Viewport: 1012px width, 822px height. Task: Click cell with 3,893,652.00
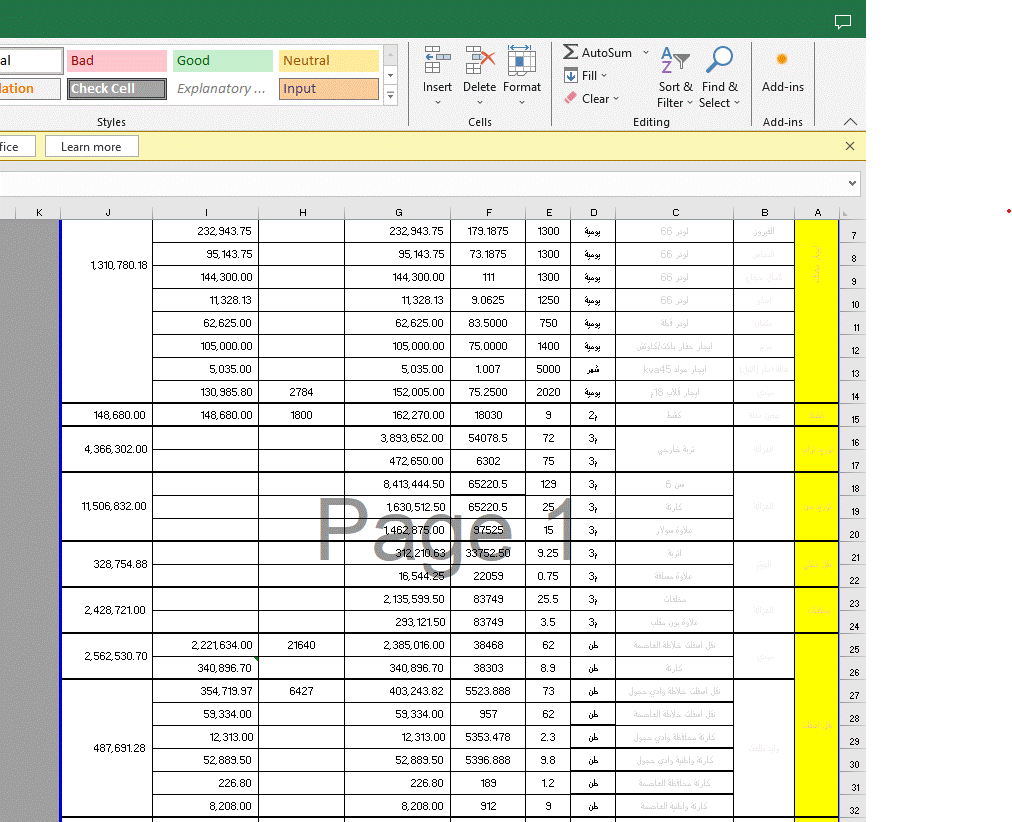398,438
